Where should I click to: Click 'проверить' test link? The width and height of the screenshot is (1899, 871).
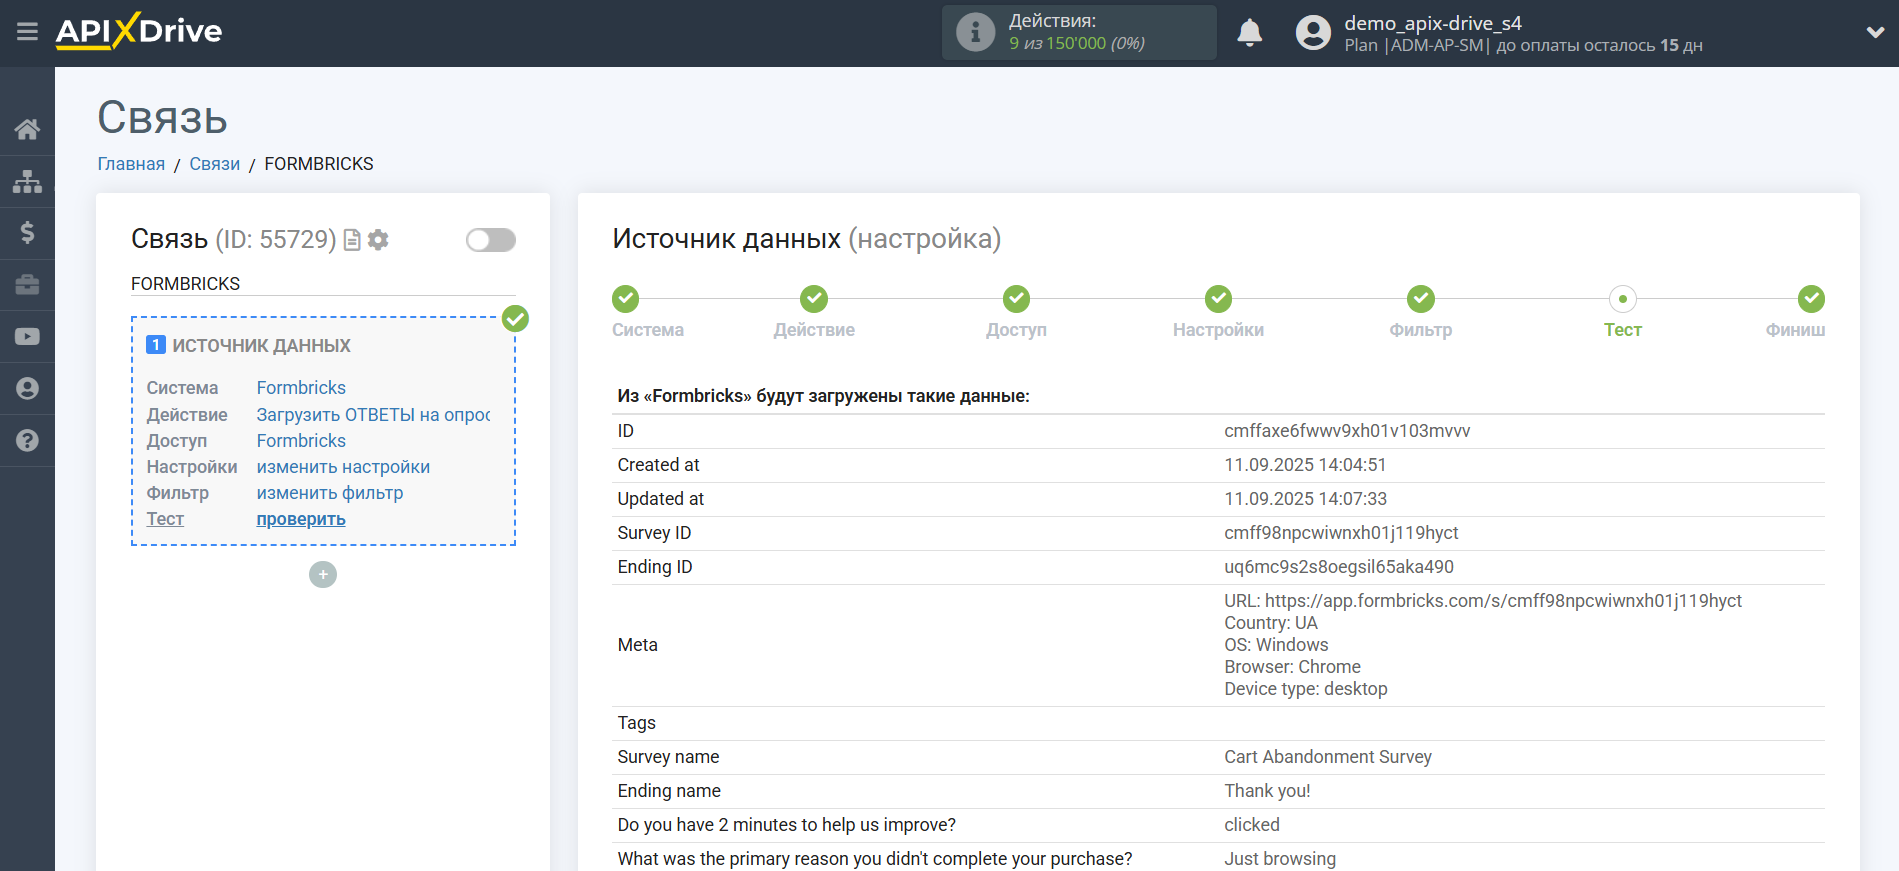(301, 519)
